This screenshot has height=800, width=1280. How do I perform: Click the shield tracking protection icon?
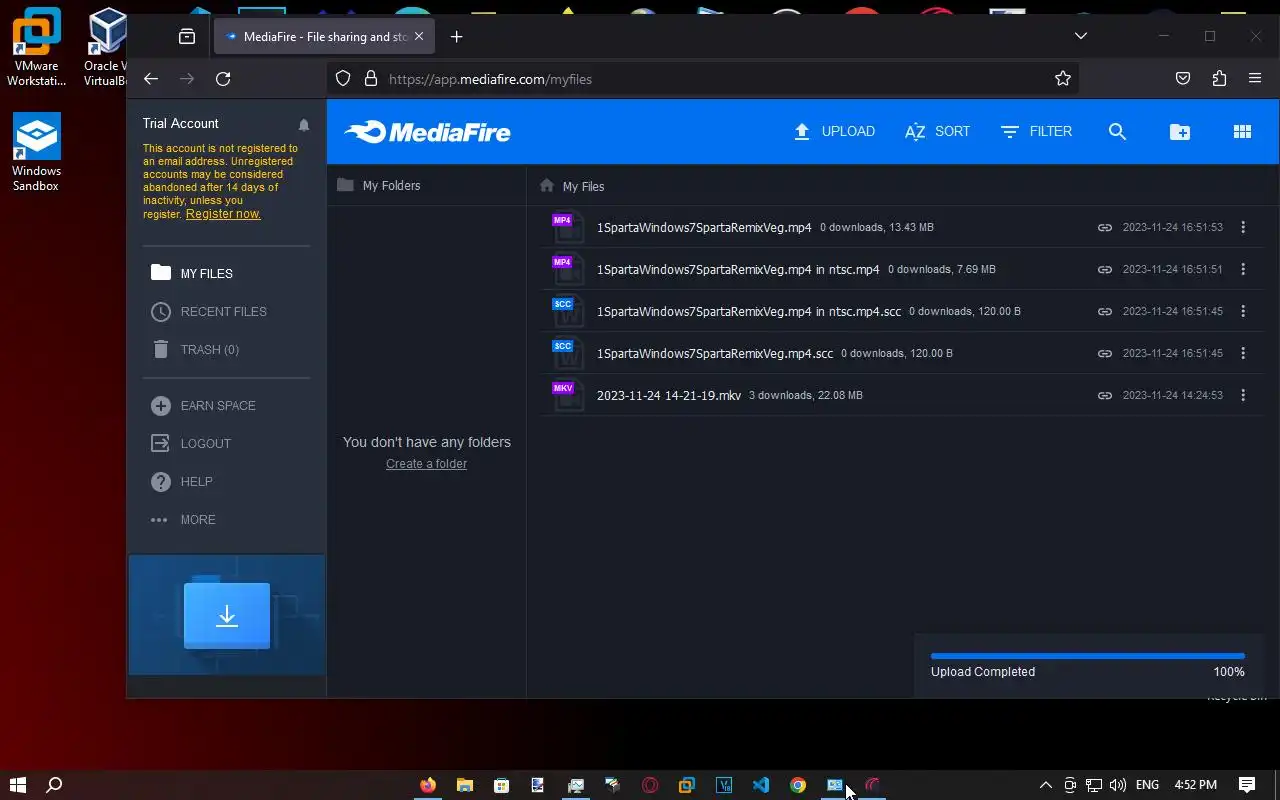coord(343,79)
